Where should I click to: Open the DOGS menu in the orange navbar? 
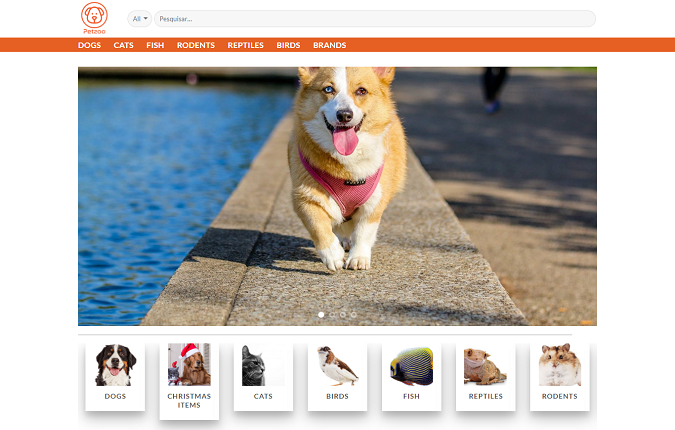[90, 45]
